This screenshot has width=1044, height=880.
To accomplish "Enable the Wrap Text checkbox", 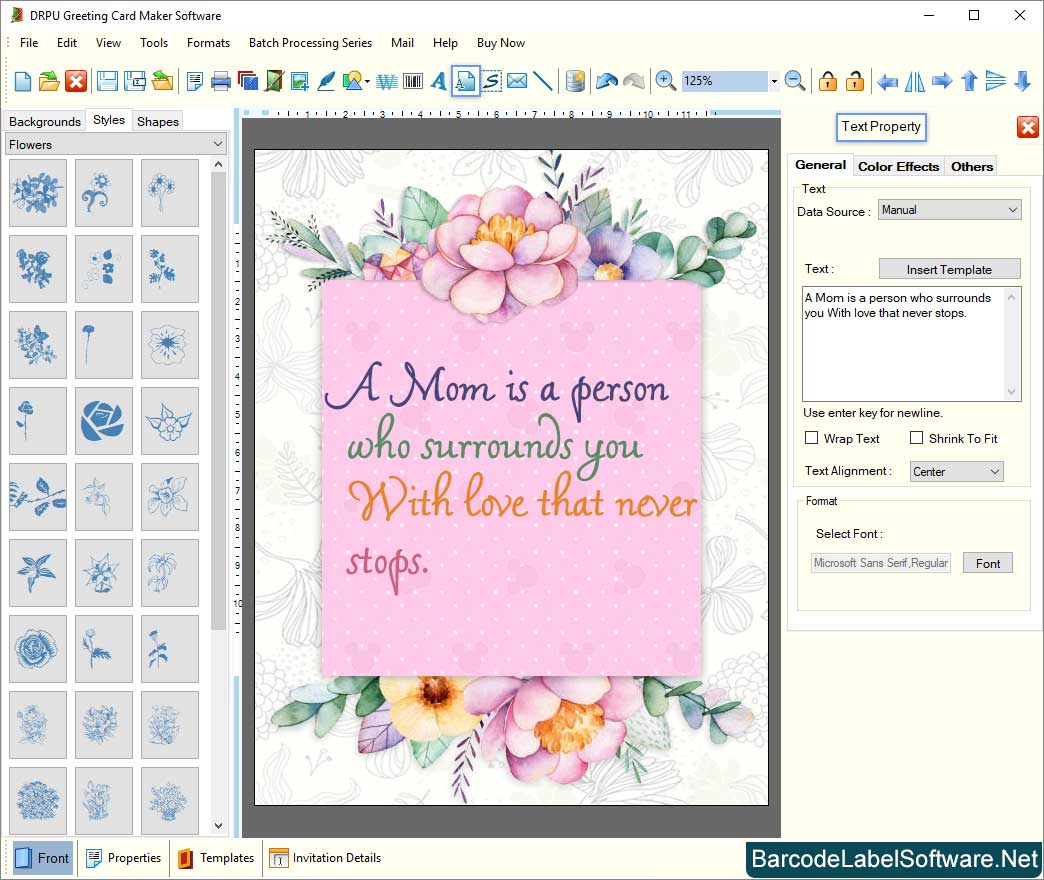I will pos(812,438).
